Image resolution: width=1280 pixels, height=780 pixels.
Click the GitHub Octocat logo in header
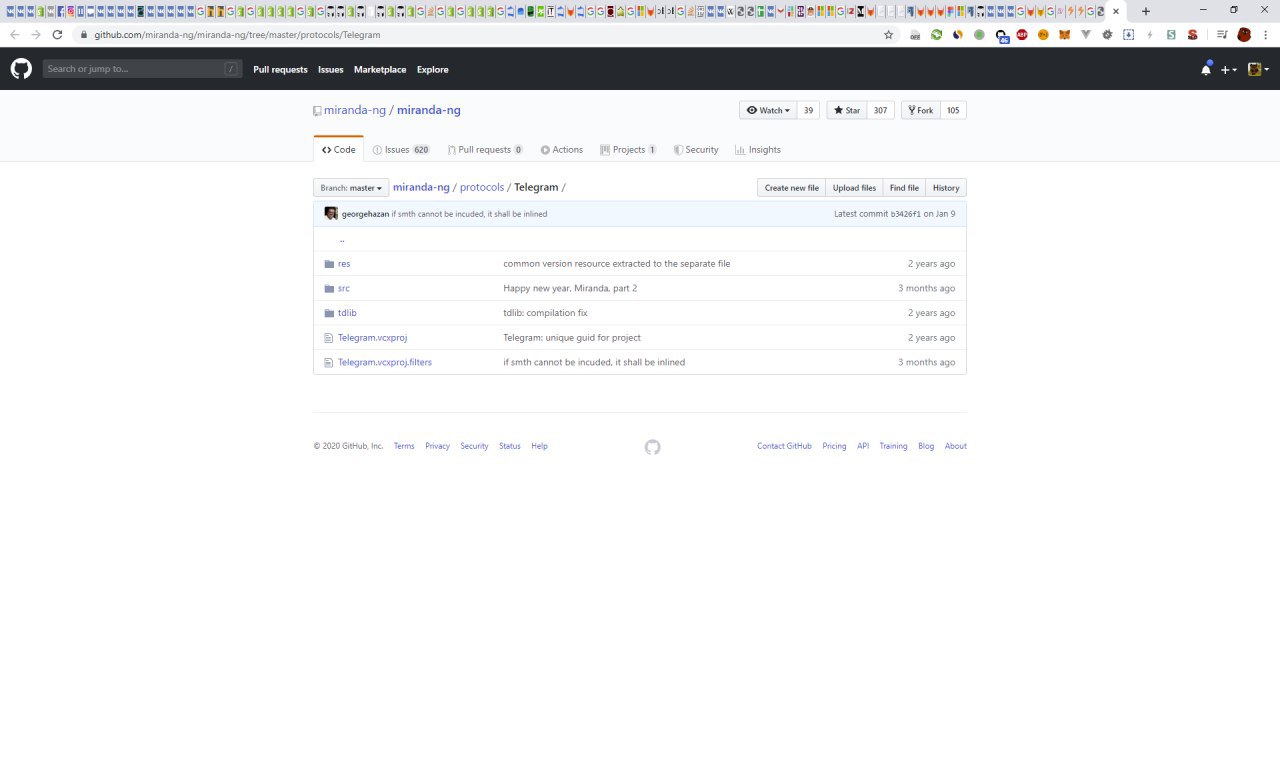21,69
